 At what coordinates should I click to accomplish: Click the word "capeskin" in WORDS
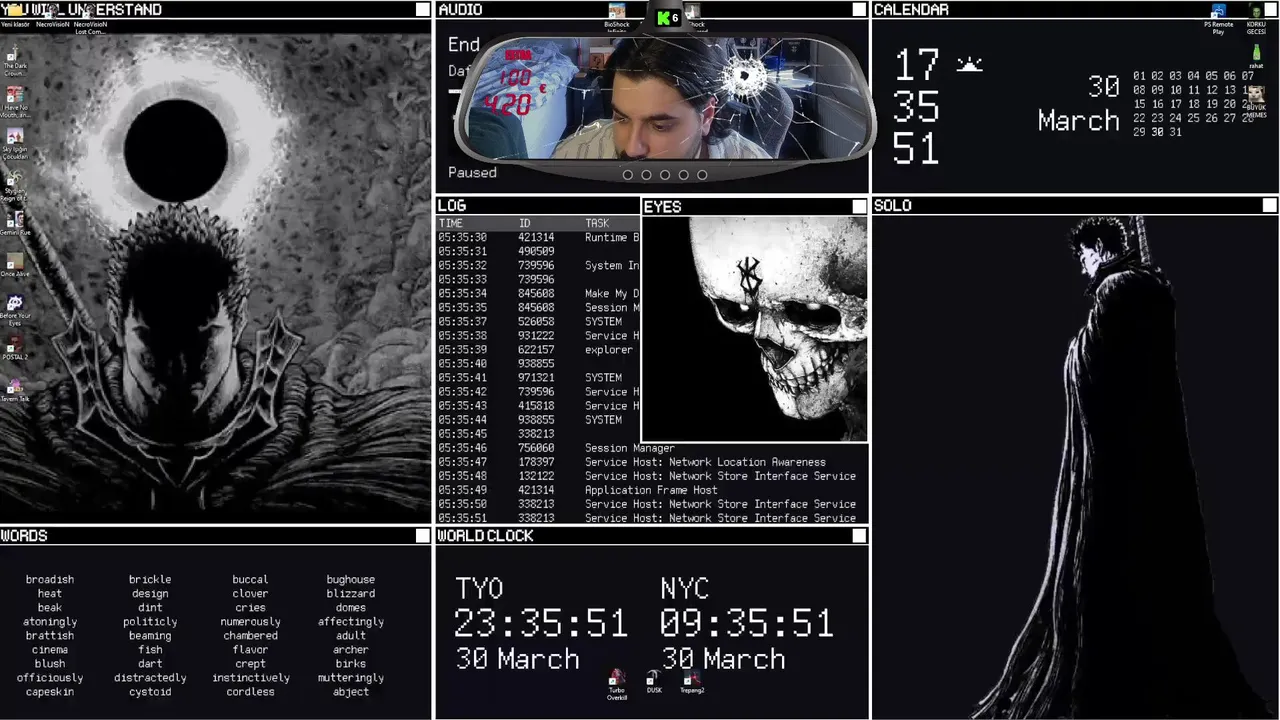(50, 691)
